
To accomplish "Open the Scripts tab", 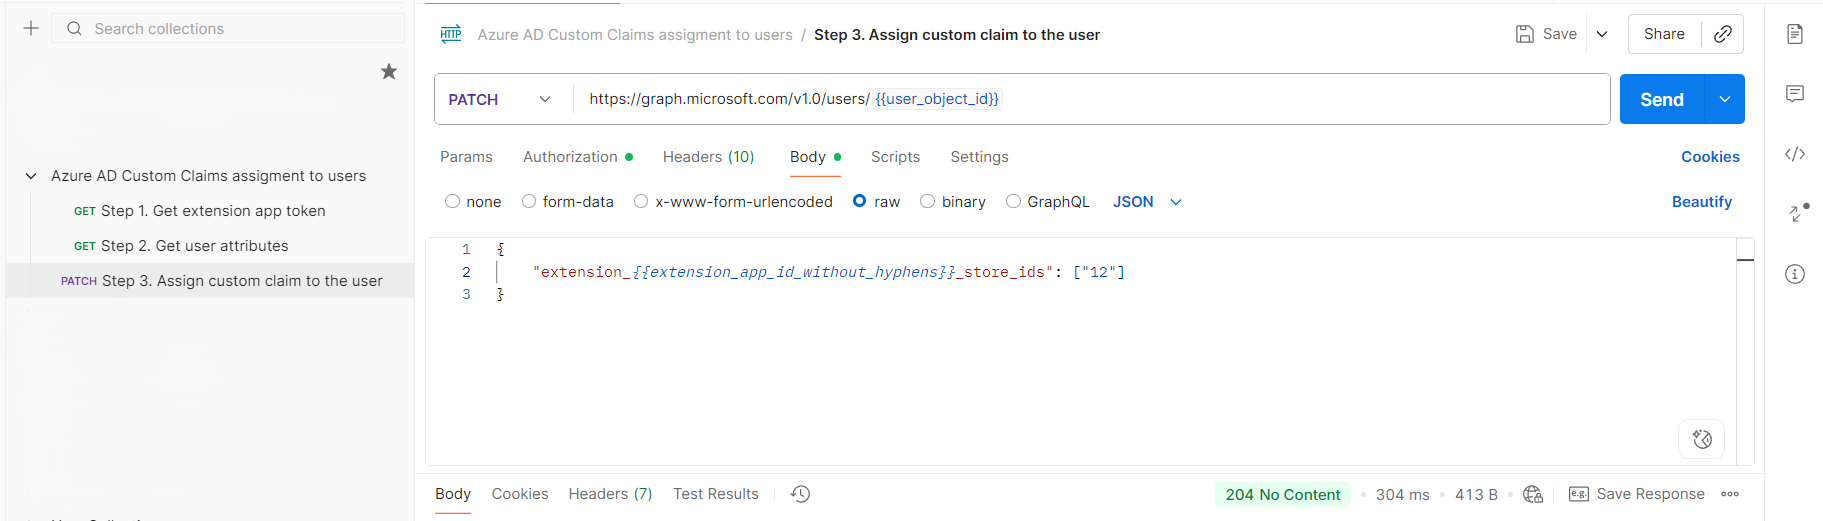I will point(895,157).
